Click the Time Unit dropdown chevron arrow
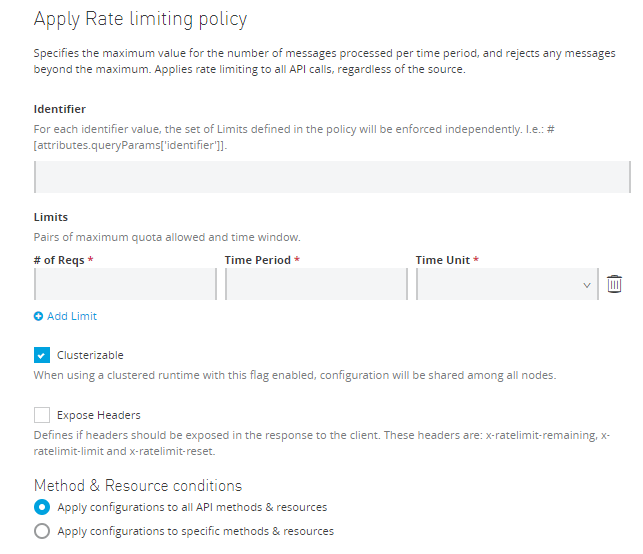643x554 pixels. 587,286
